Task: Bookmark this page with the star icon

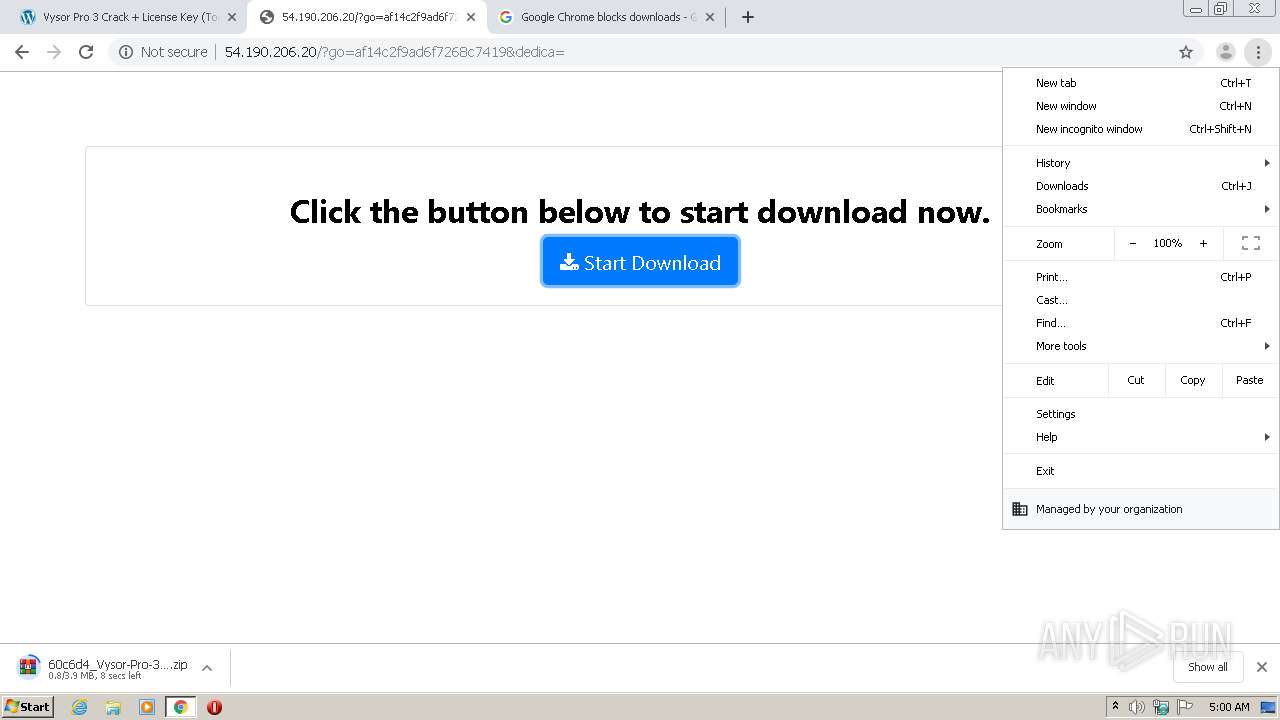Action: pyautogui.click(x=1186, y=52)
